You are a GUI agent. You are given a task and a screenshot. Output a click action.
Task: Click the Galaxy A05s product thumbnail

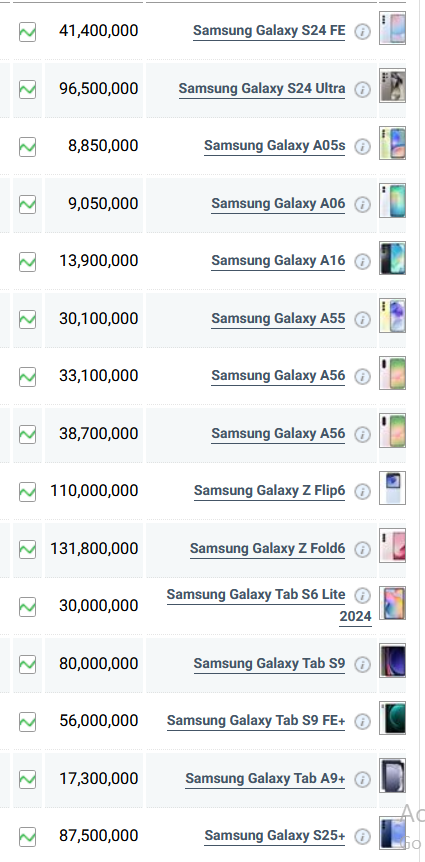(x=393, y=143)
